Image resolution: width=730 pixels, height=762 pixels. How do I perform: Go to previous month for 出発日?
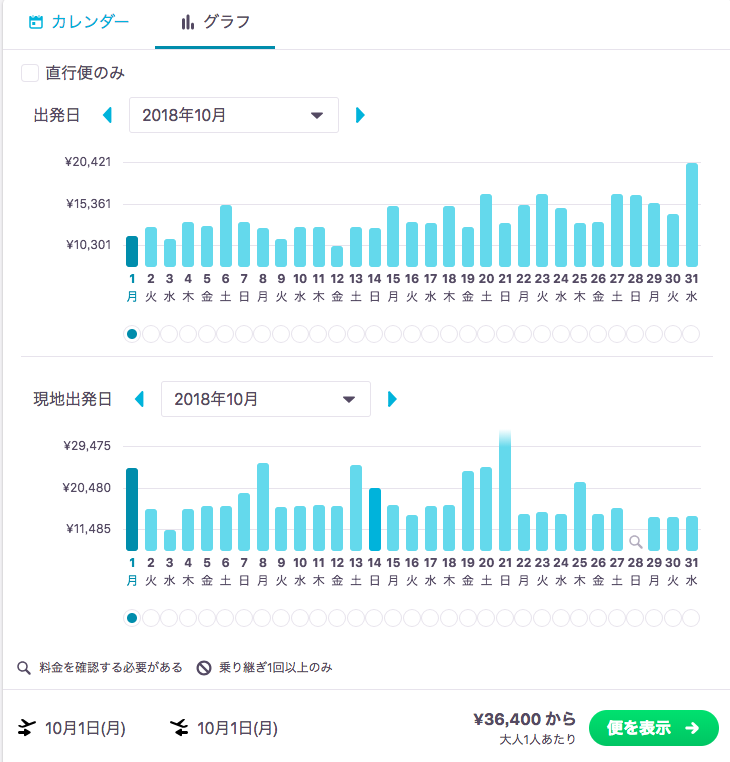pyautogui.click(x=108, y=115)
